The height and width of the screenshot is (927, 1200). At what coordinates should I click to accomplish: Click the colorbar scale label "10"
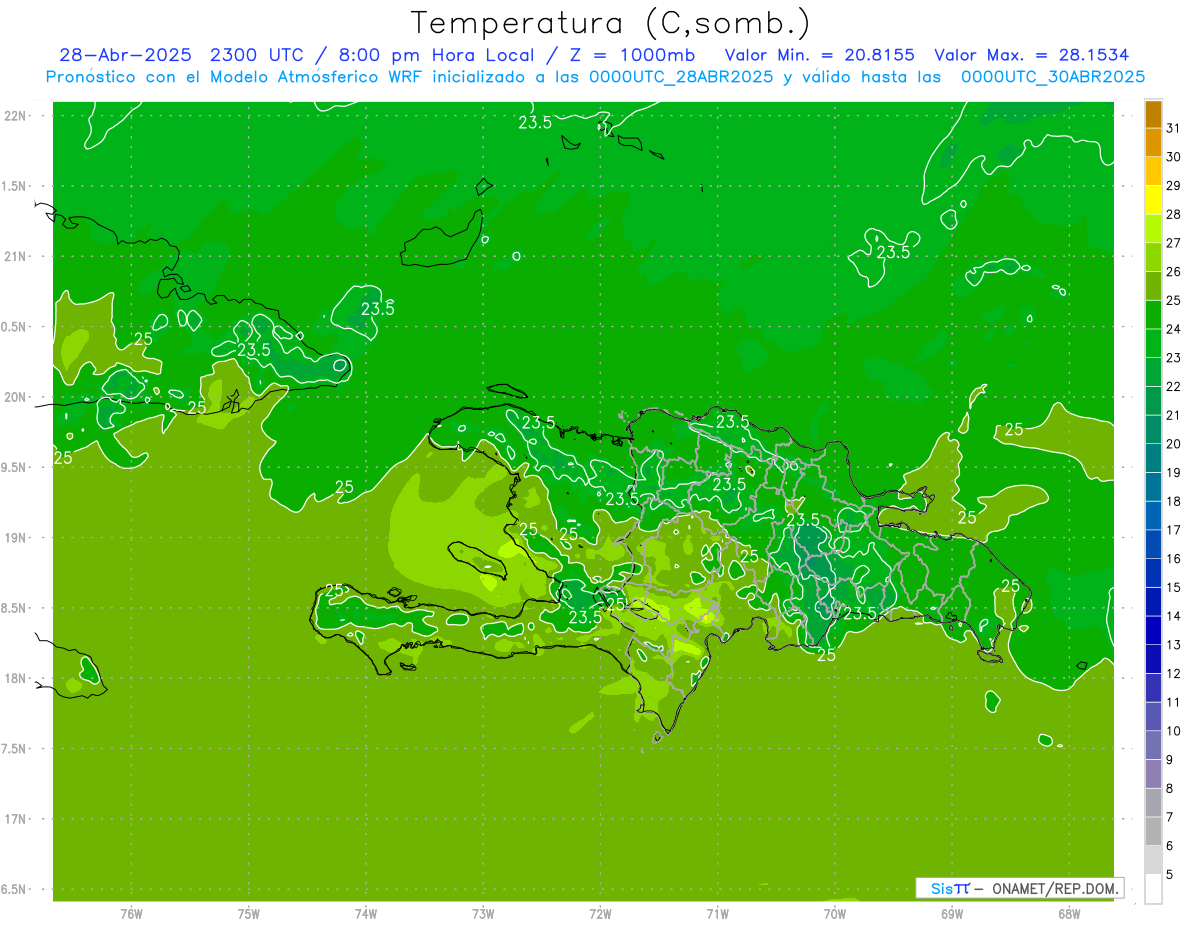pyautogui.click(x=1173, y=731)
